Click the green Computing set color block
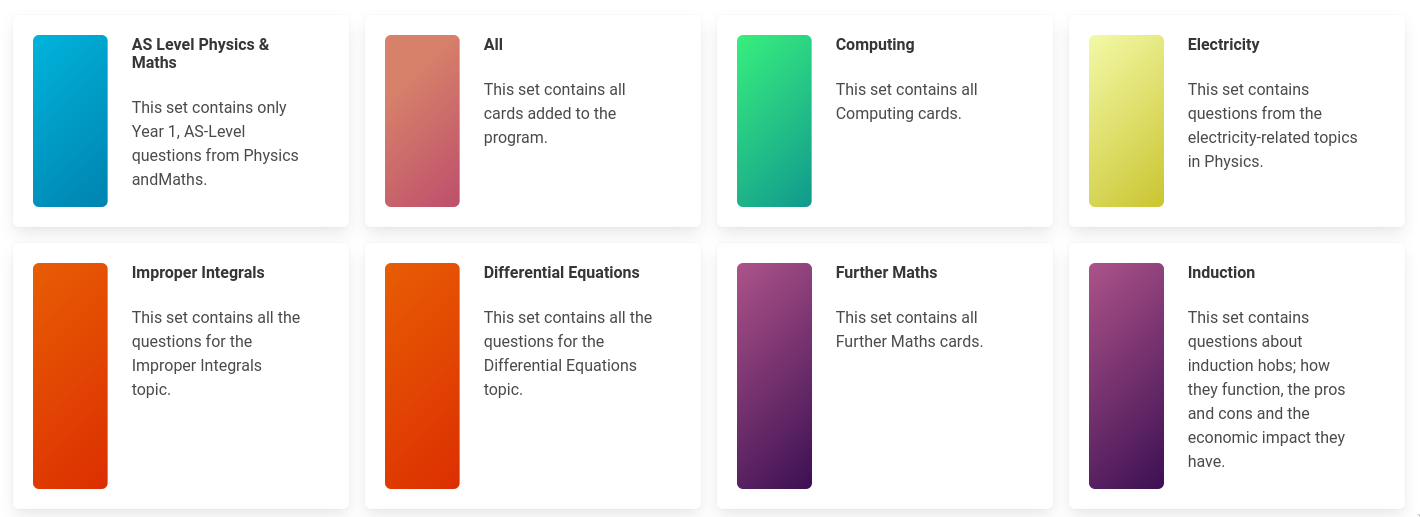 pos(774,121)
